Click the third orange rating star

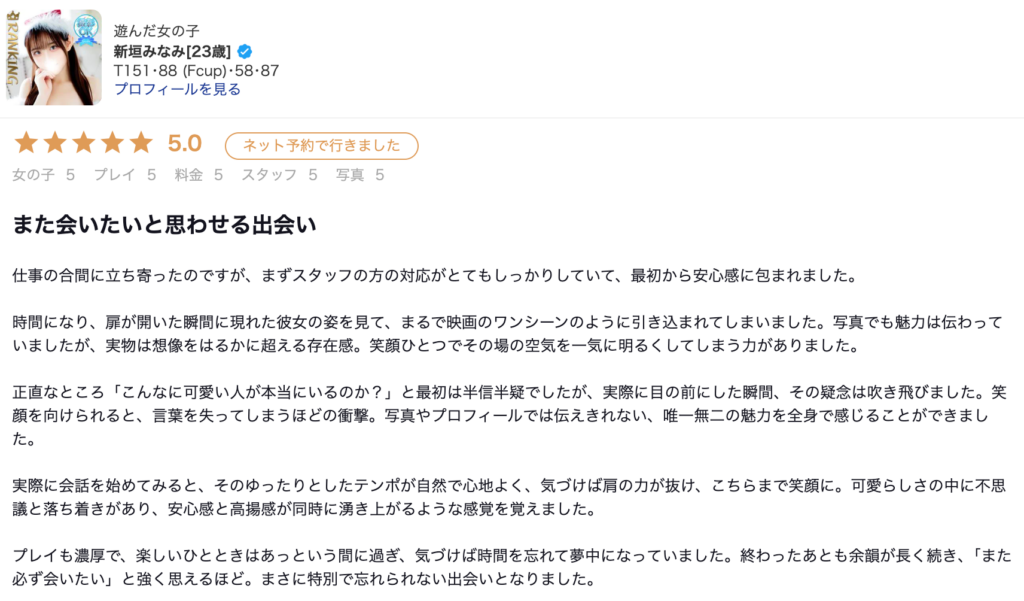coord(83,144)
